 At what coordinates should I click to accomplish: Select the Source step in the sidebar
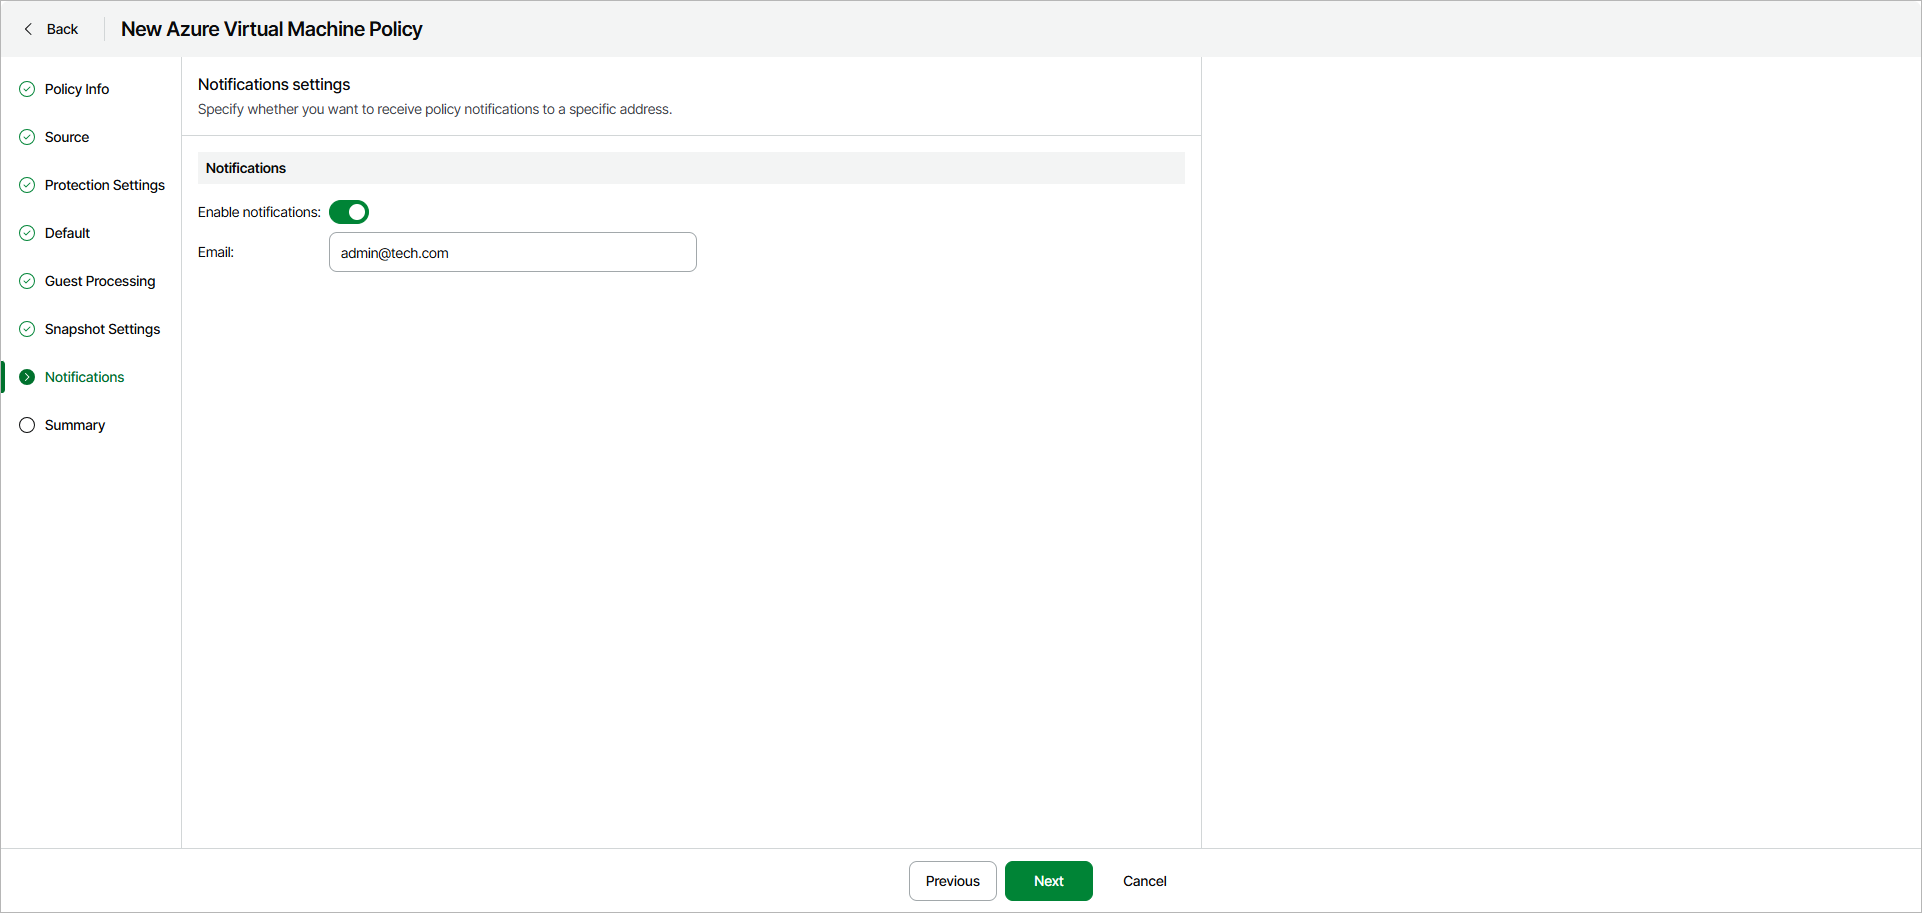(x=66, y=137)
